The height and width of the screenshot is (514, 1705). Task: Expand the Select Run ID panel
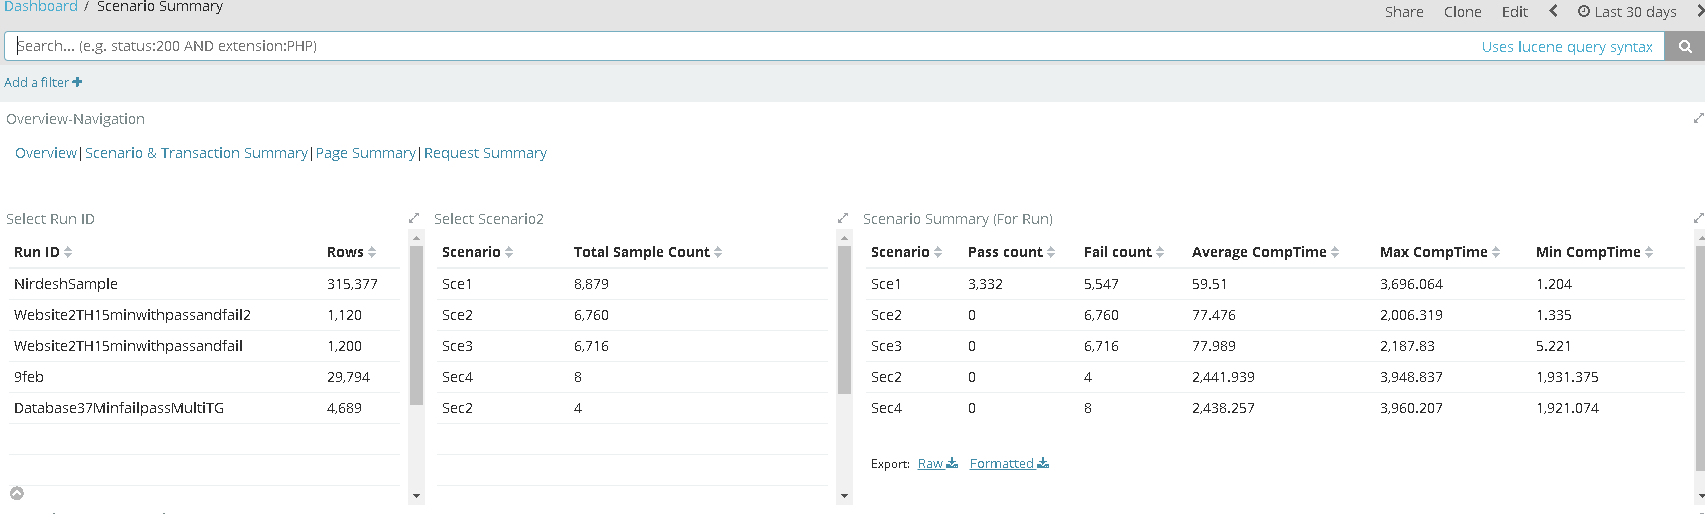tap(414, 218)
